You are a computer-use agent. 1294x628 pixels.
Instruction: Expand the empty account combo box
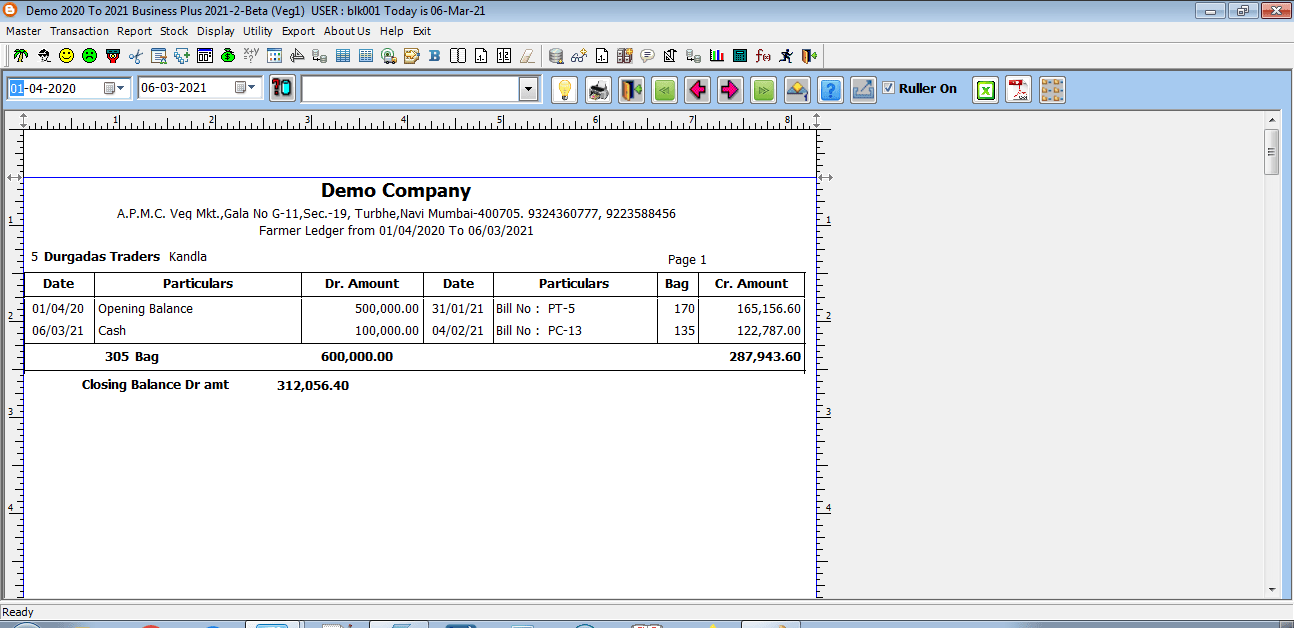529,90
